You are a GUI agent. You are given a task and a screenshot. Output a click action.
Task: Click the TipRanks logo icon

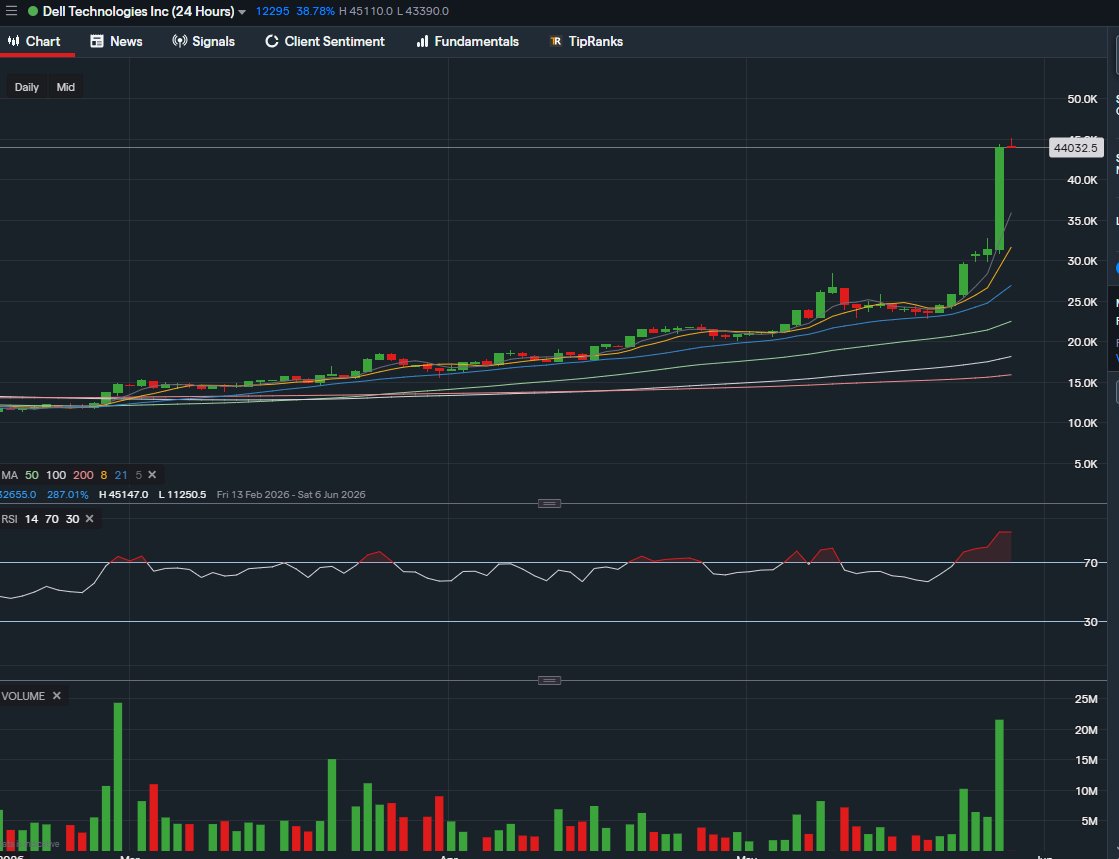(x=555, y=41)
